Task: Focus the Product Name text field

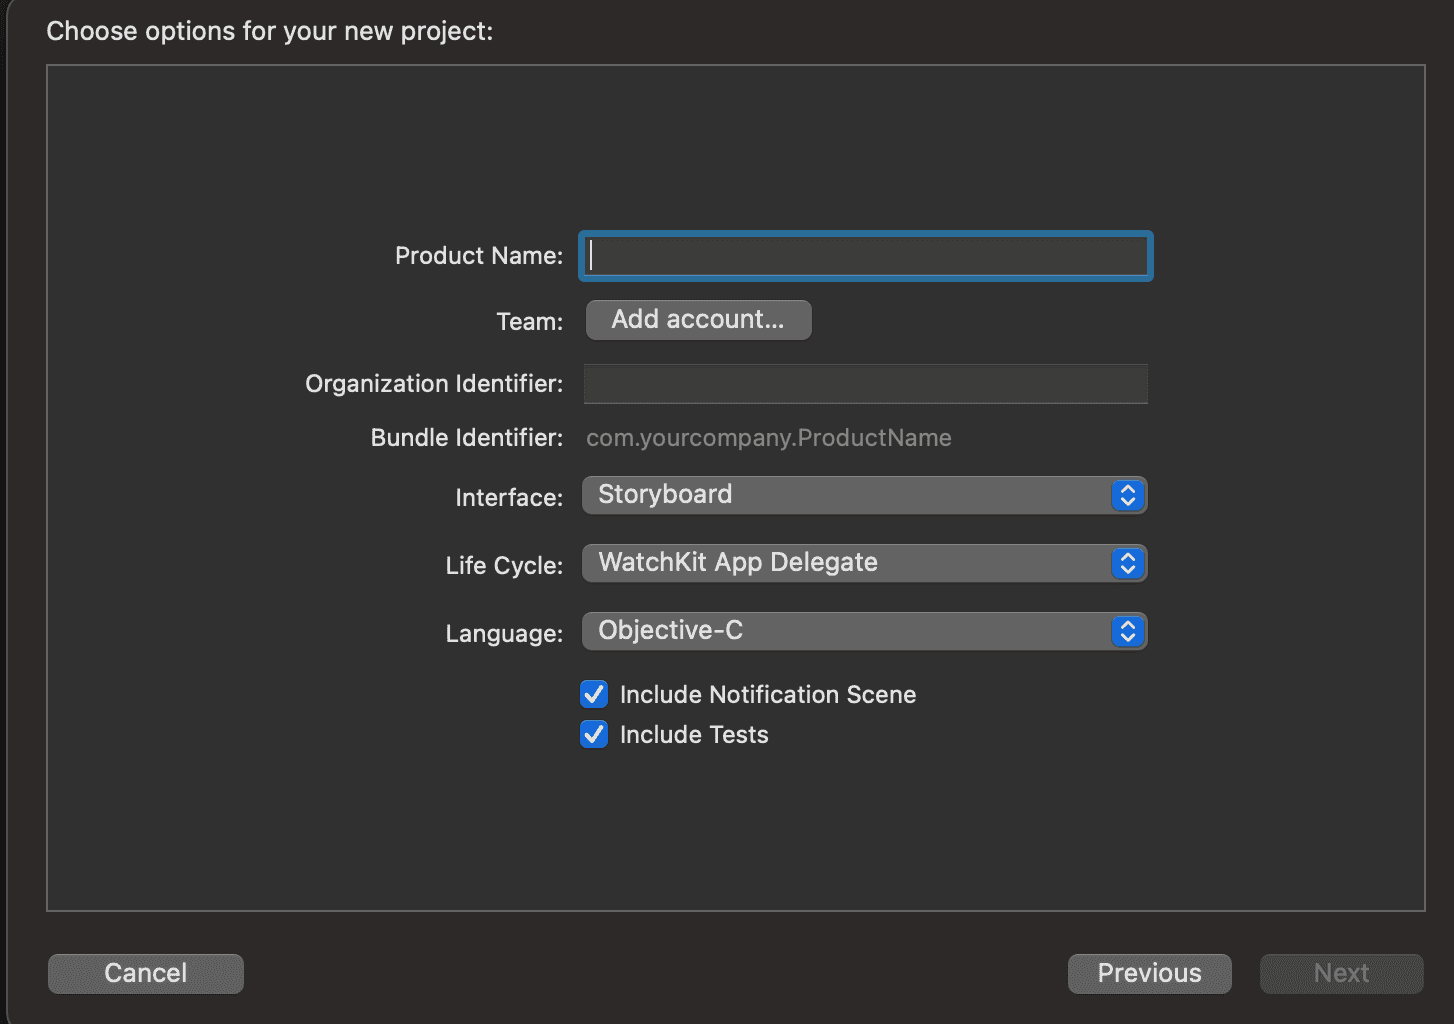Action: [866, 256]
